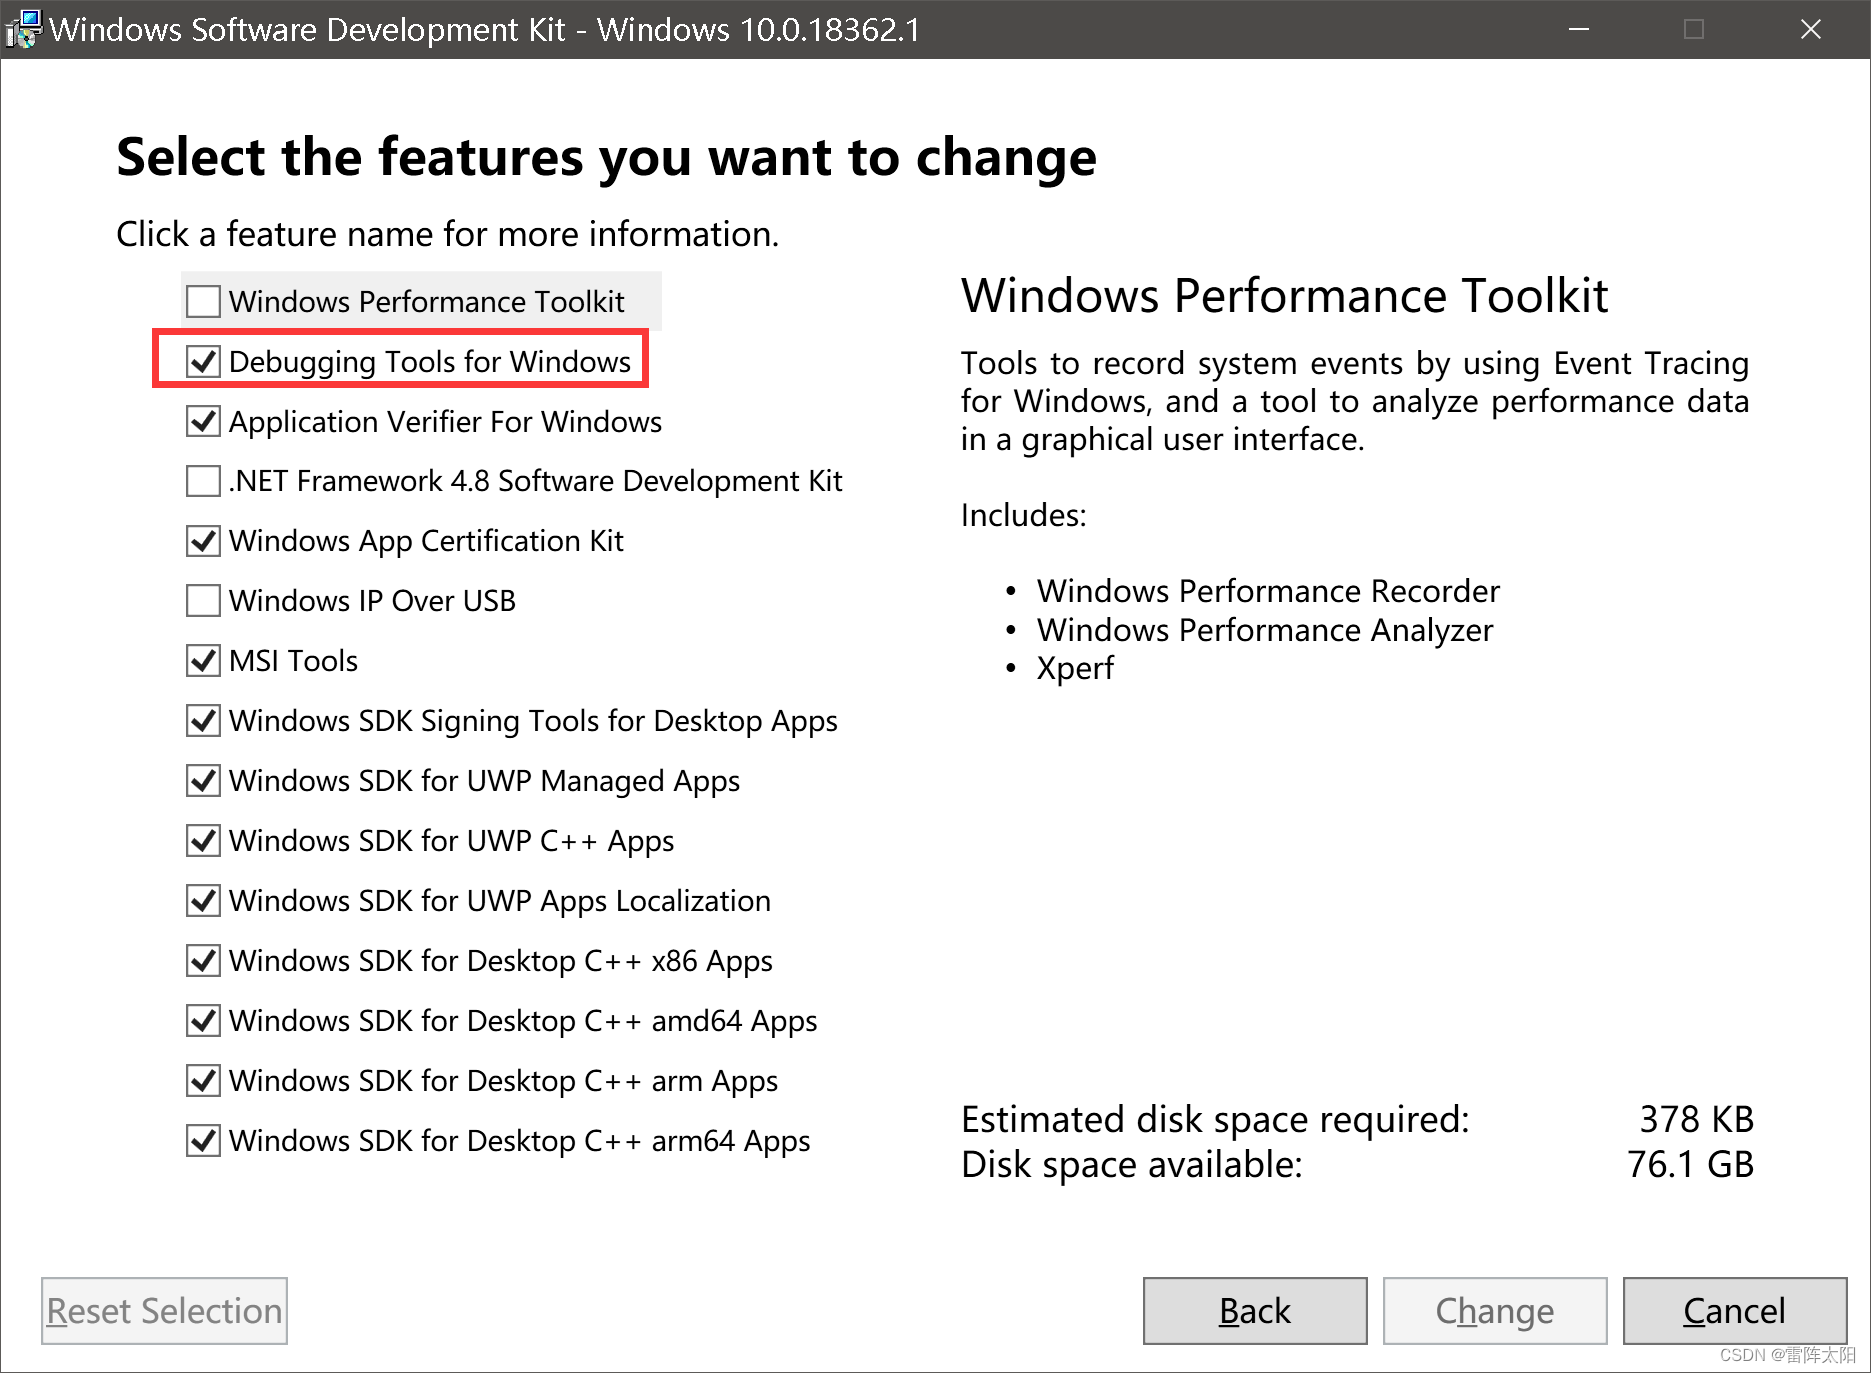Enable the Windows Performance Toolkit checkbox
The width and height of the screenshot is (1871, 1373).
(203, 301)
